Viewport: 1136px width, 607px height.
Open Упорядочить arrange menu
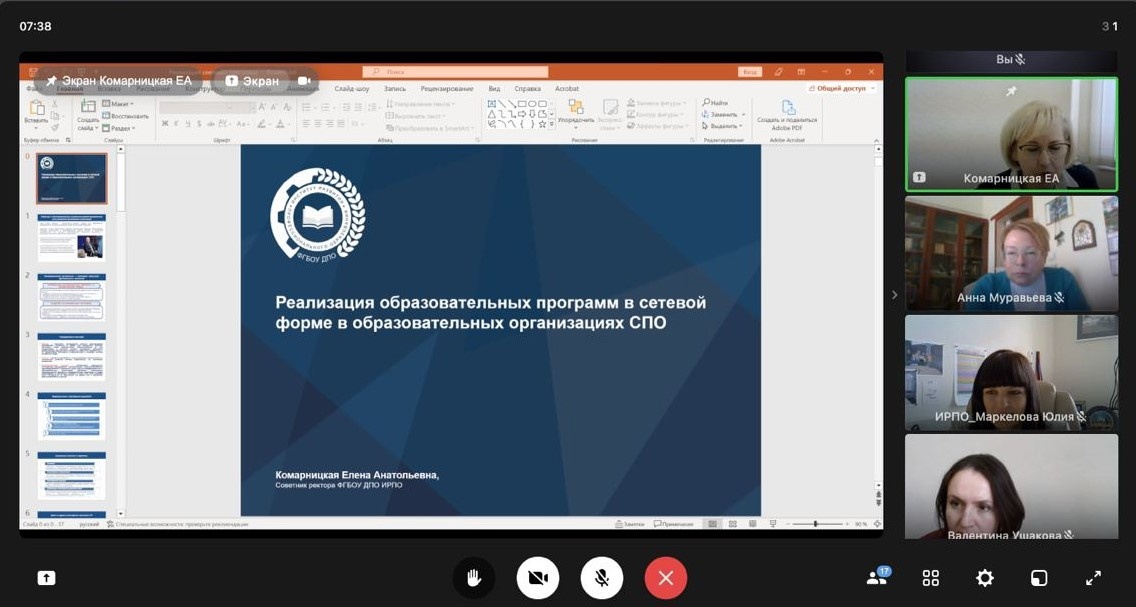click(x=576, y=112)
